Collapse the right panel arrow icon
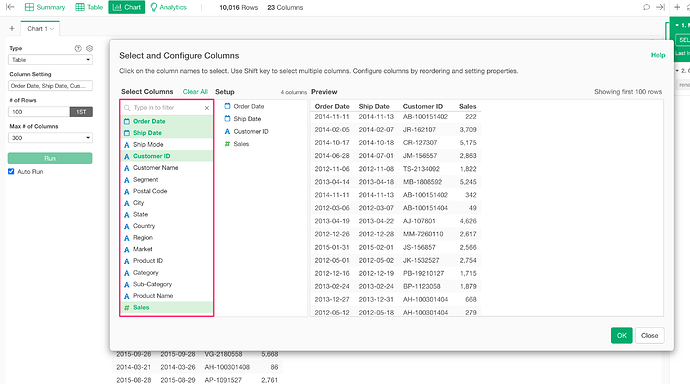 (660, 7)
